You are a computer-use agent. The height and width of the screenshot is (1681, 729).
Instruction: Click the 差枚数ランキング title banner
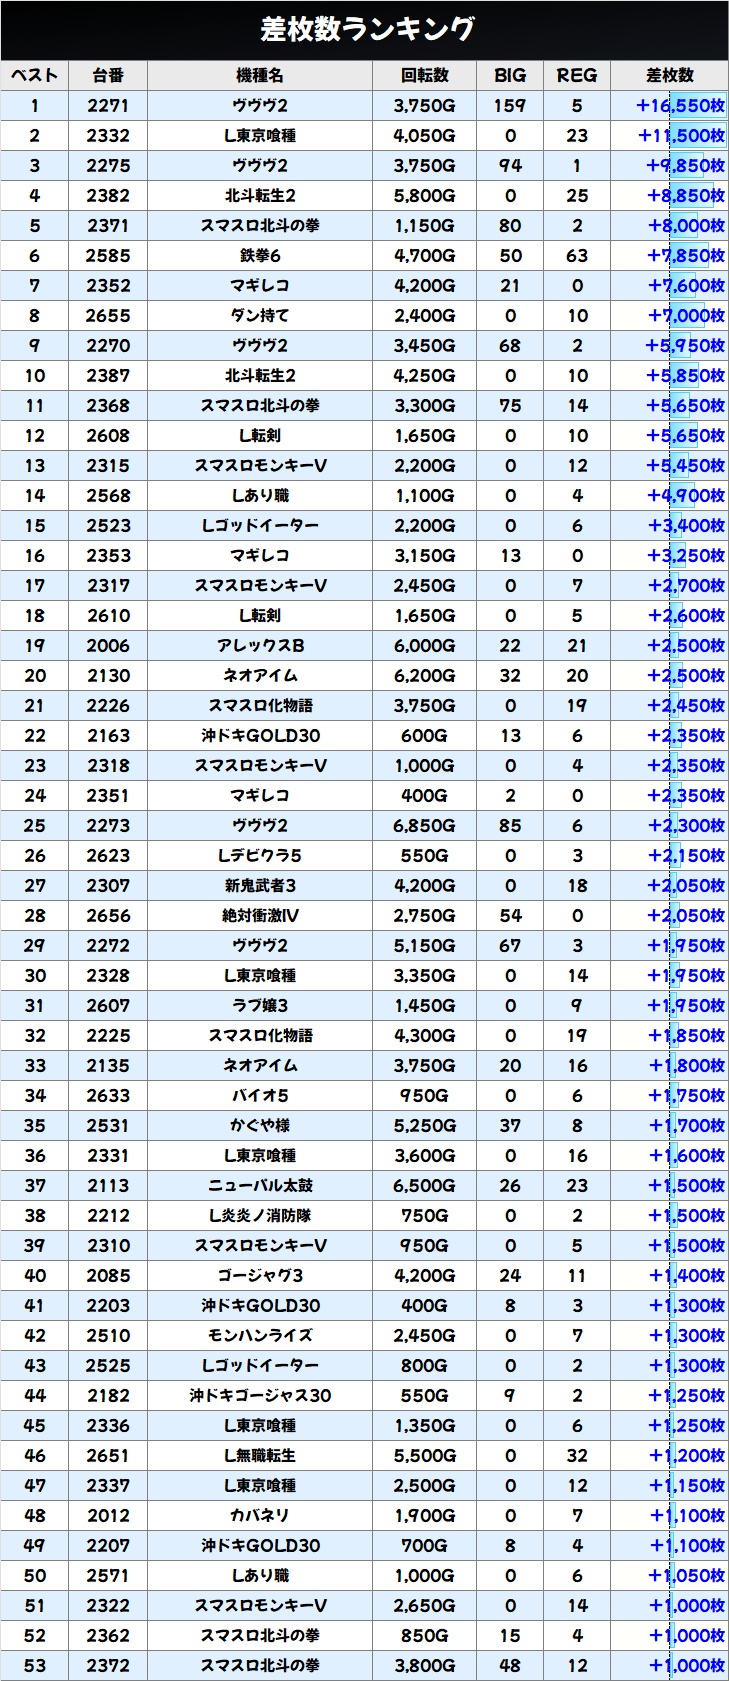pyautogui.click(x=364, y=30)
